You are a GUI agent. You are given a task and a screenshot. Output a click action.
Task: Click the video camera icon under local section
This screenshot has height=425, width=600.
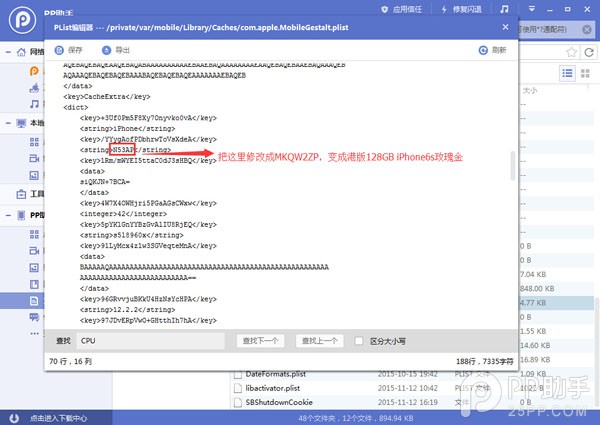click(34, 158)
